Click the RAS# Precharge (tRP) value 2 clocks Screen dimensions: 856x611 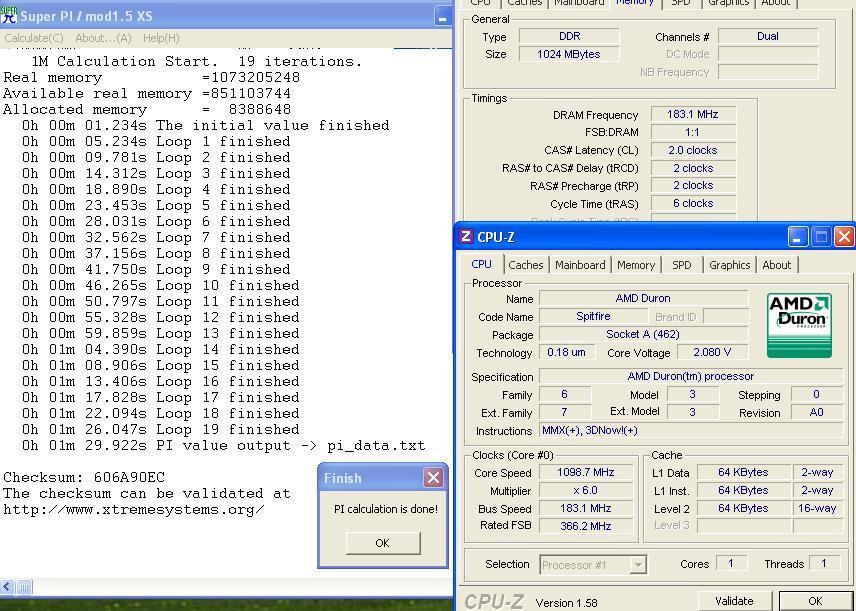tap(693, 186)
